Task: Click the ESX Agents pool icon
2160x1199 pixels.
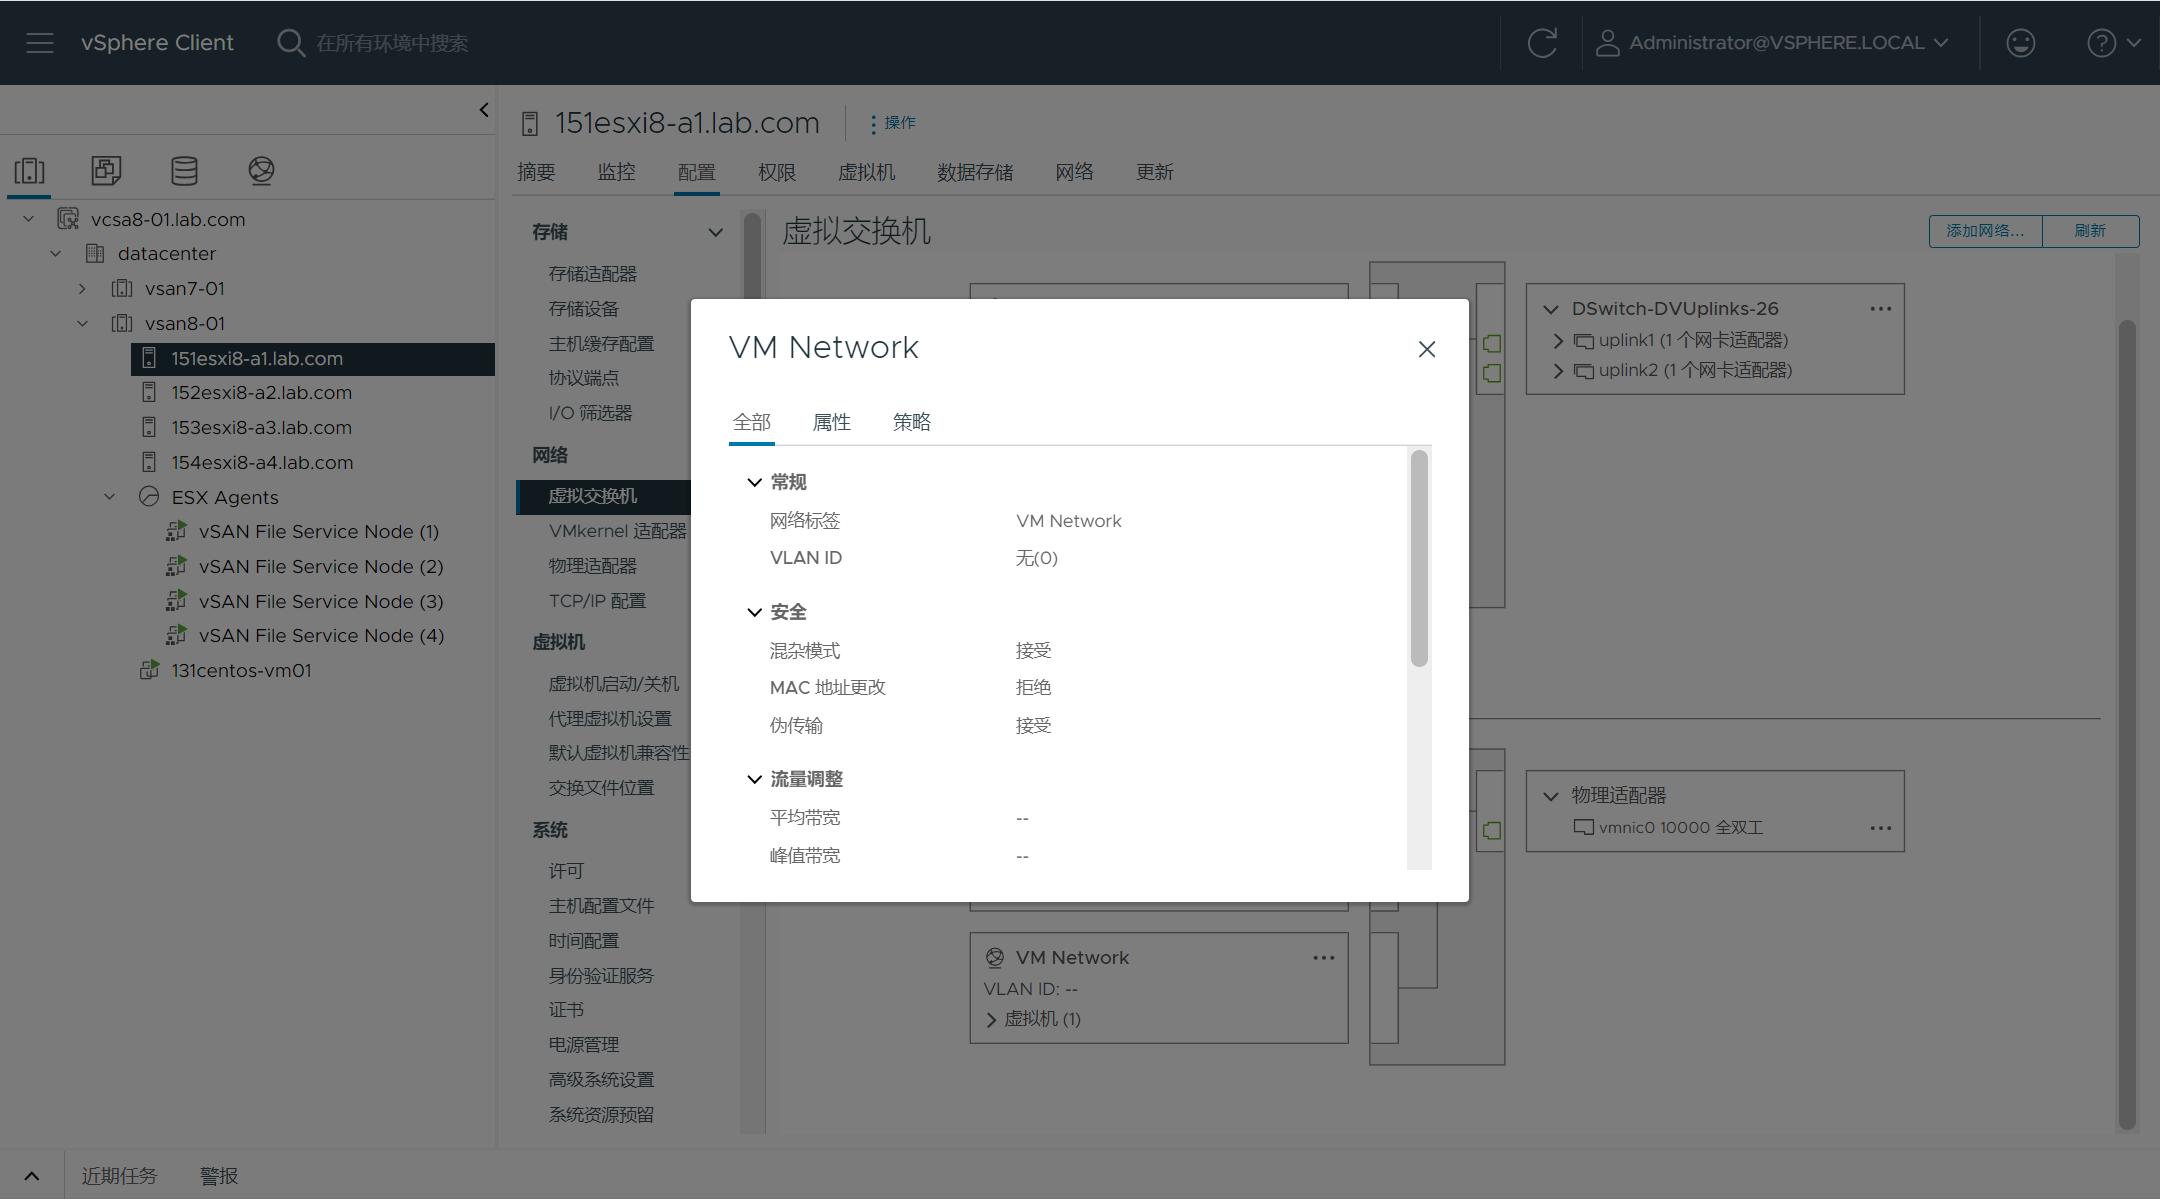Action: (x=149, y=497)
